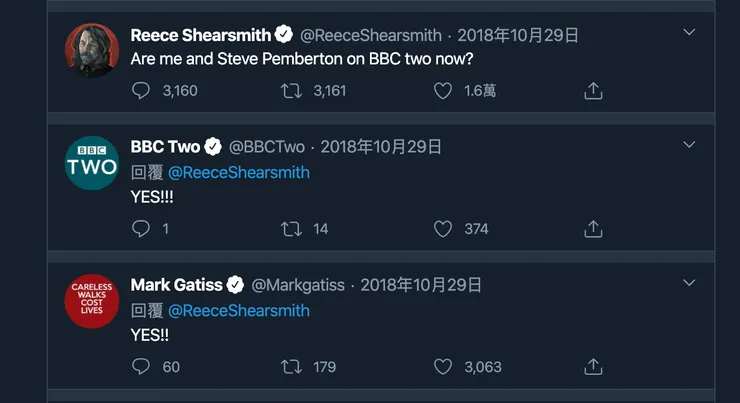The image size is (740, 403).
Task: Click @ReeceShearsmith mention in Mark Gatiss's reply
Action: pos(238,310)
